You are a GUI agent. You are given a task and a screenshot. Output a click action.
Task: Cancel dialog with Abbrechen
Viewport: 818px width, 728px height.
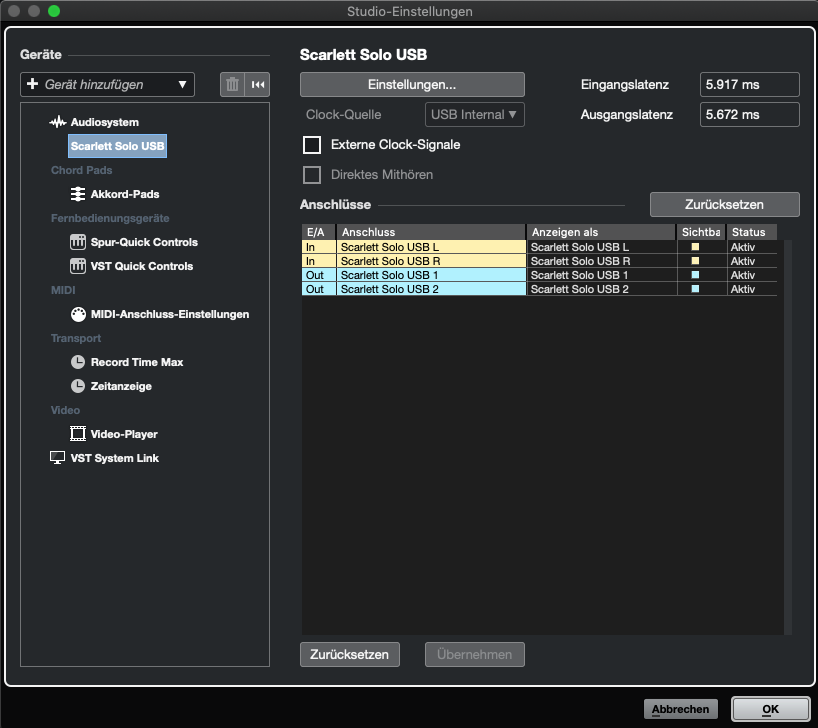click(x=680, y=709)
